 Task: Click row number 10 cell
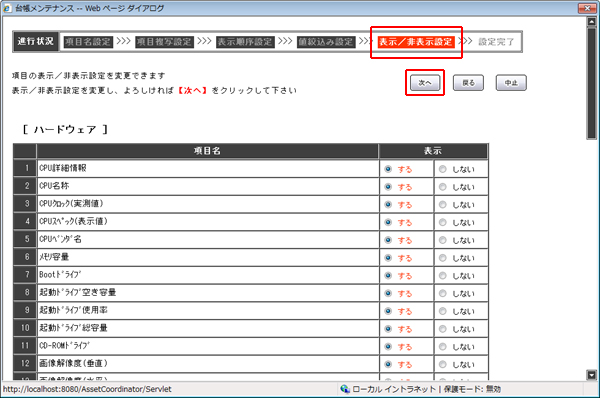pos(25,328)
